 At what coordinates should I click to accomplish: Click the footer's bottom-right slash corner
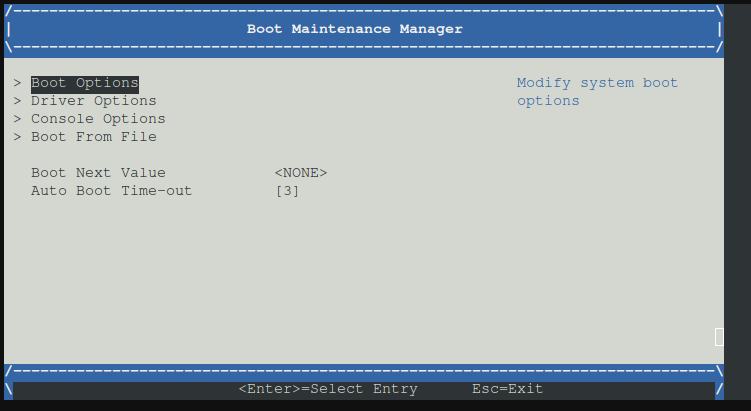tap(719, 388)
